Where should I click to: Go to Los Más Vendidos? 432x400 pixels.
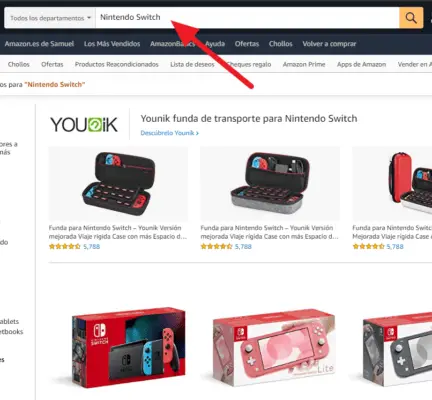tap(112, 44)
